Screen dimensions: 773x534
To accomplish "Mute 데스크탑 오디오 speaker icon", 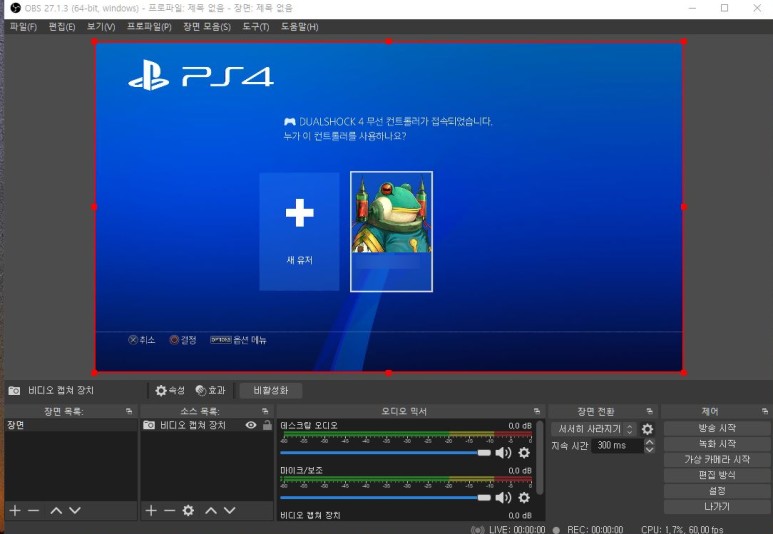I will 503,453.
